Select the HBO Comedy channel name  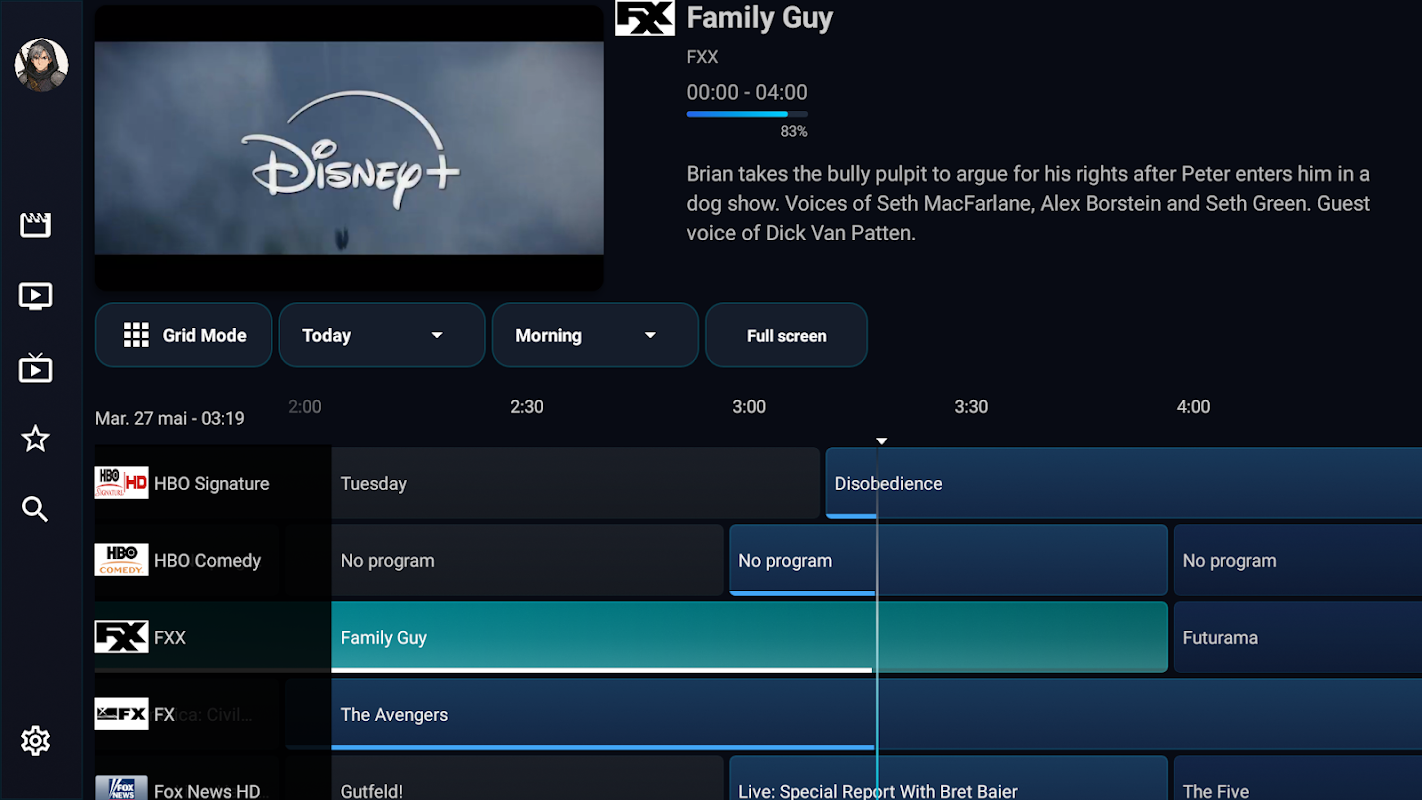[x=207, y=560]
